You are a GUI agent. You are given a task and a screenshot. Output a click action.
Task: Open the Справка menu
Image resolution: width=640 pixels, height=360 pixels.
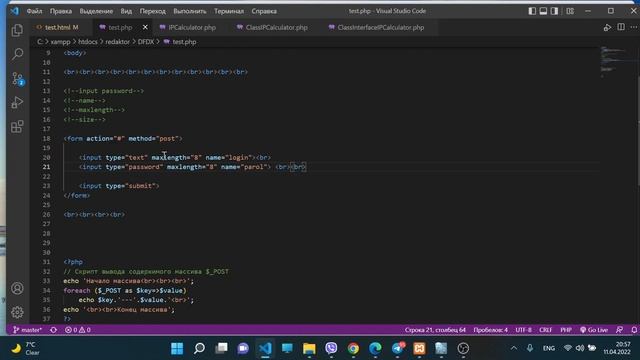(x=264, y=11)
